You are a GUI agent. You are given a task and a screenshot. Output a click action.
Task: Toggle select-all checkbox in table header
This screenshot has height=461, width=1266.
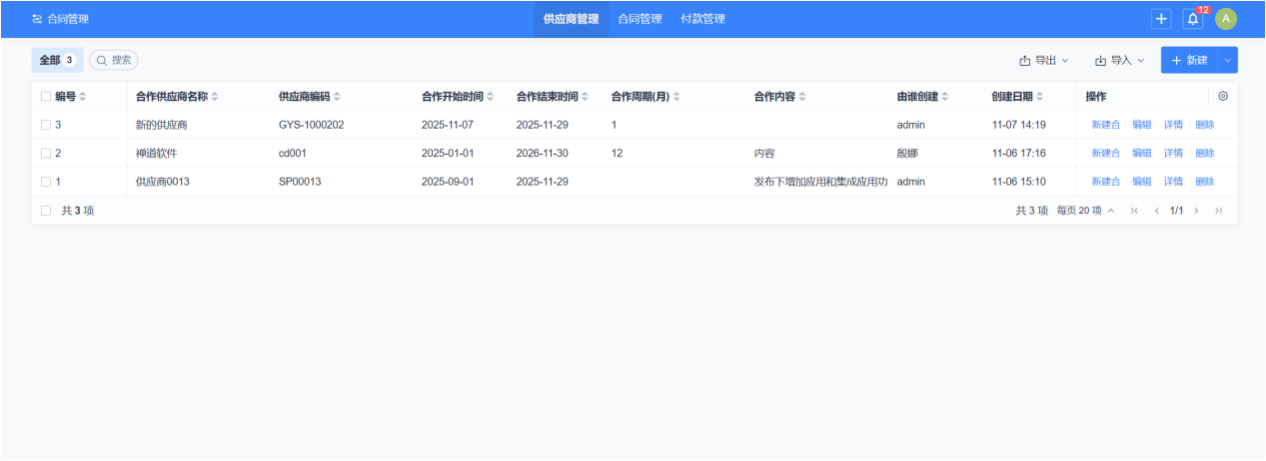point(46,97)
